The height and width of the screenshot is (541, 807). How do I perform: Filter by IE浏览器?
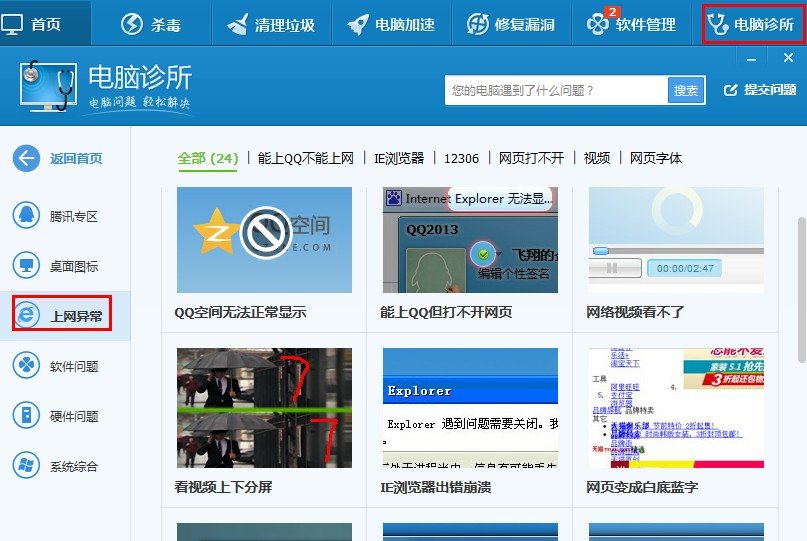pyautogui.click(x=399, y=158)
